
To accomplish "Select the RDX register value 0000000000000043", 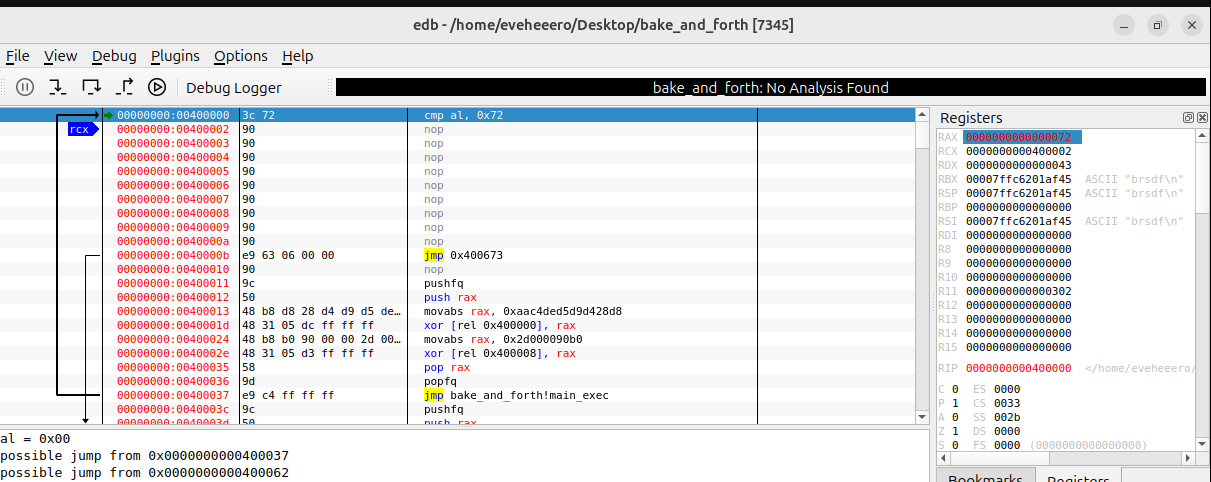I will [1018, 165].
